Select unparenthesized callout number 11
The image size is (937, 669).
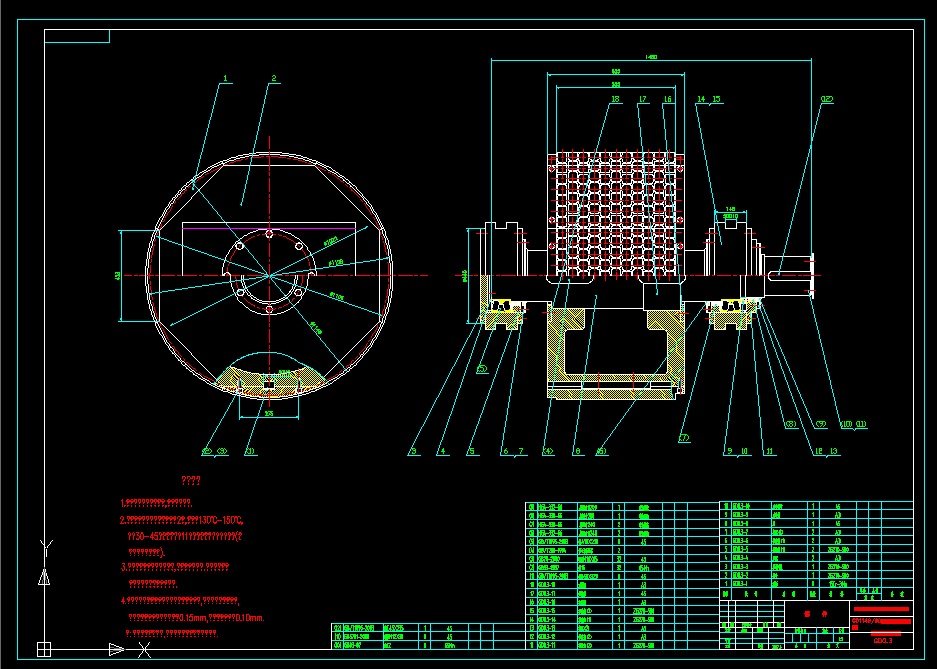769,452
